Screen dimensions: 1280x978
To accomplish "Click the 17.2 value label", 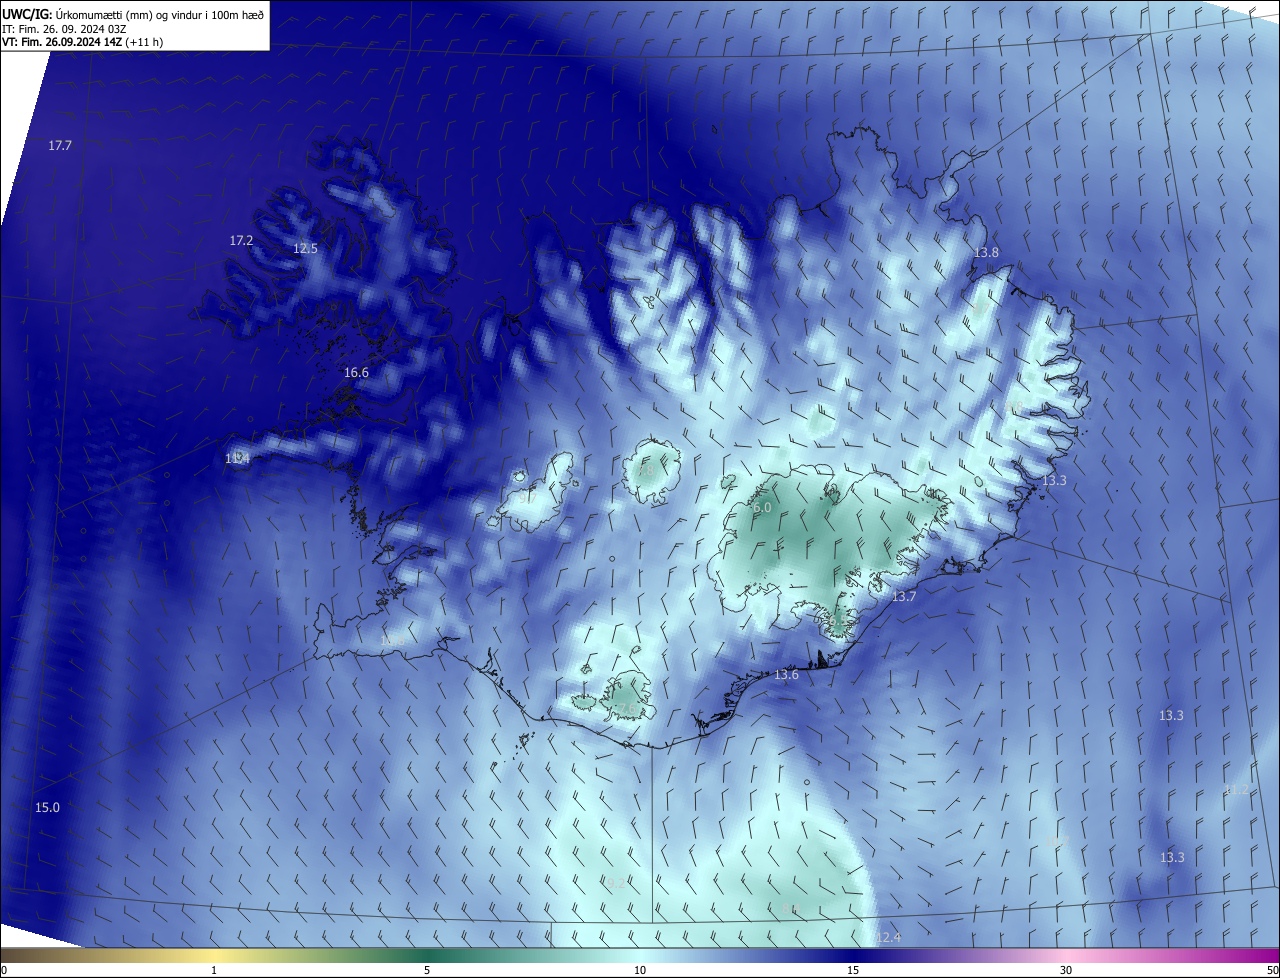I will pos(241,241).
